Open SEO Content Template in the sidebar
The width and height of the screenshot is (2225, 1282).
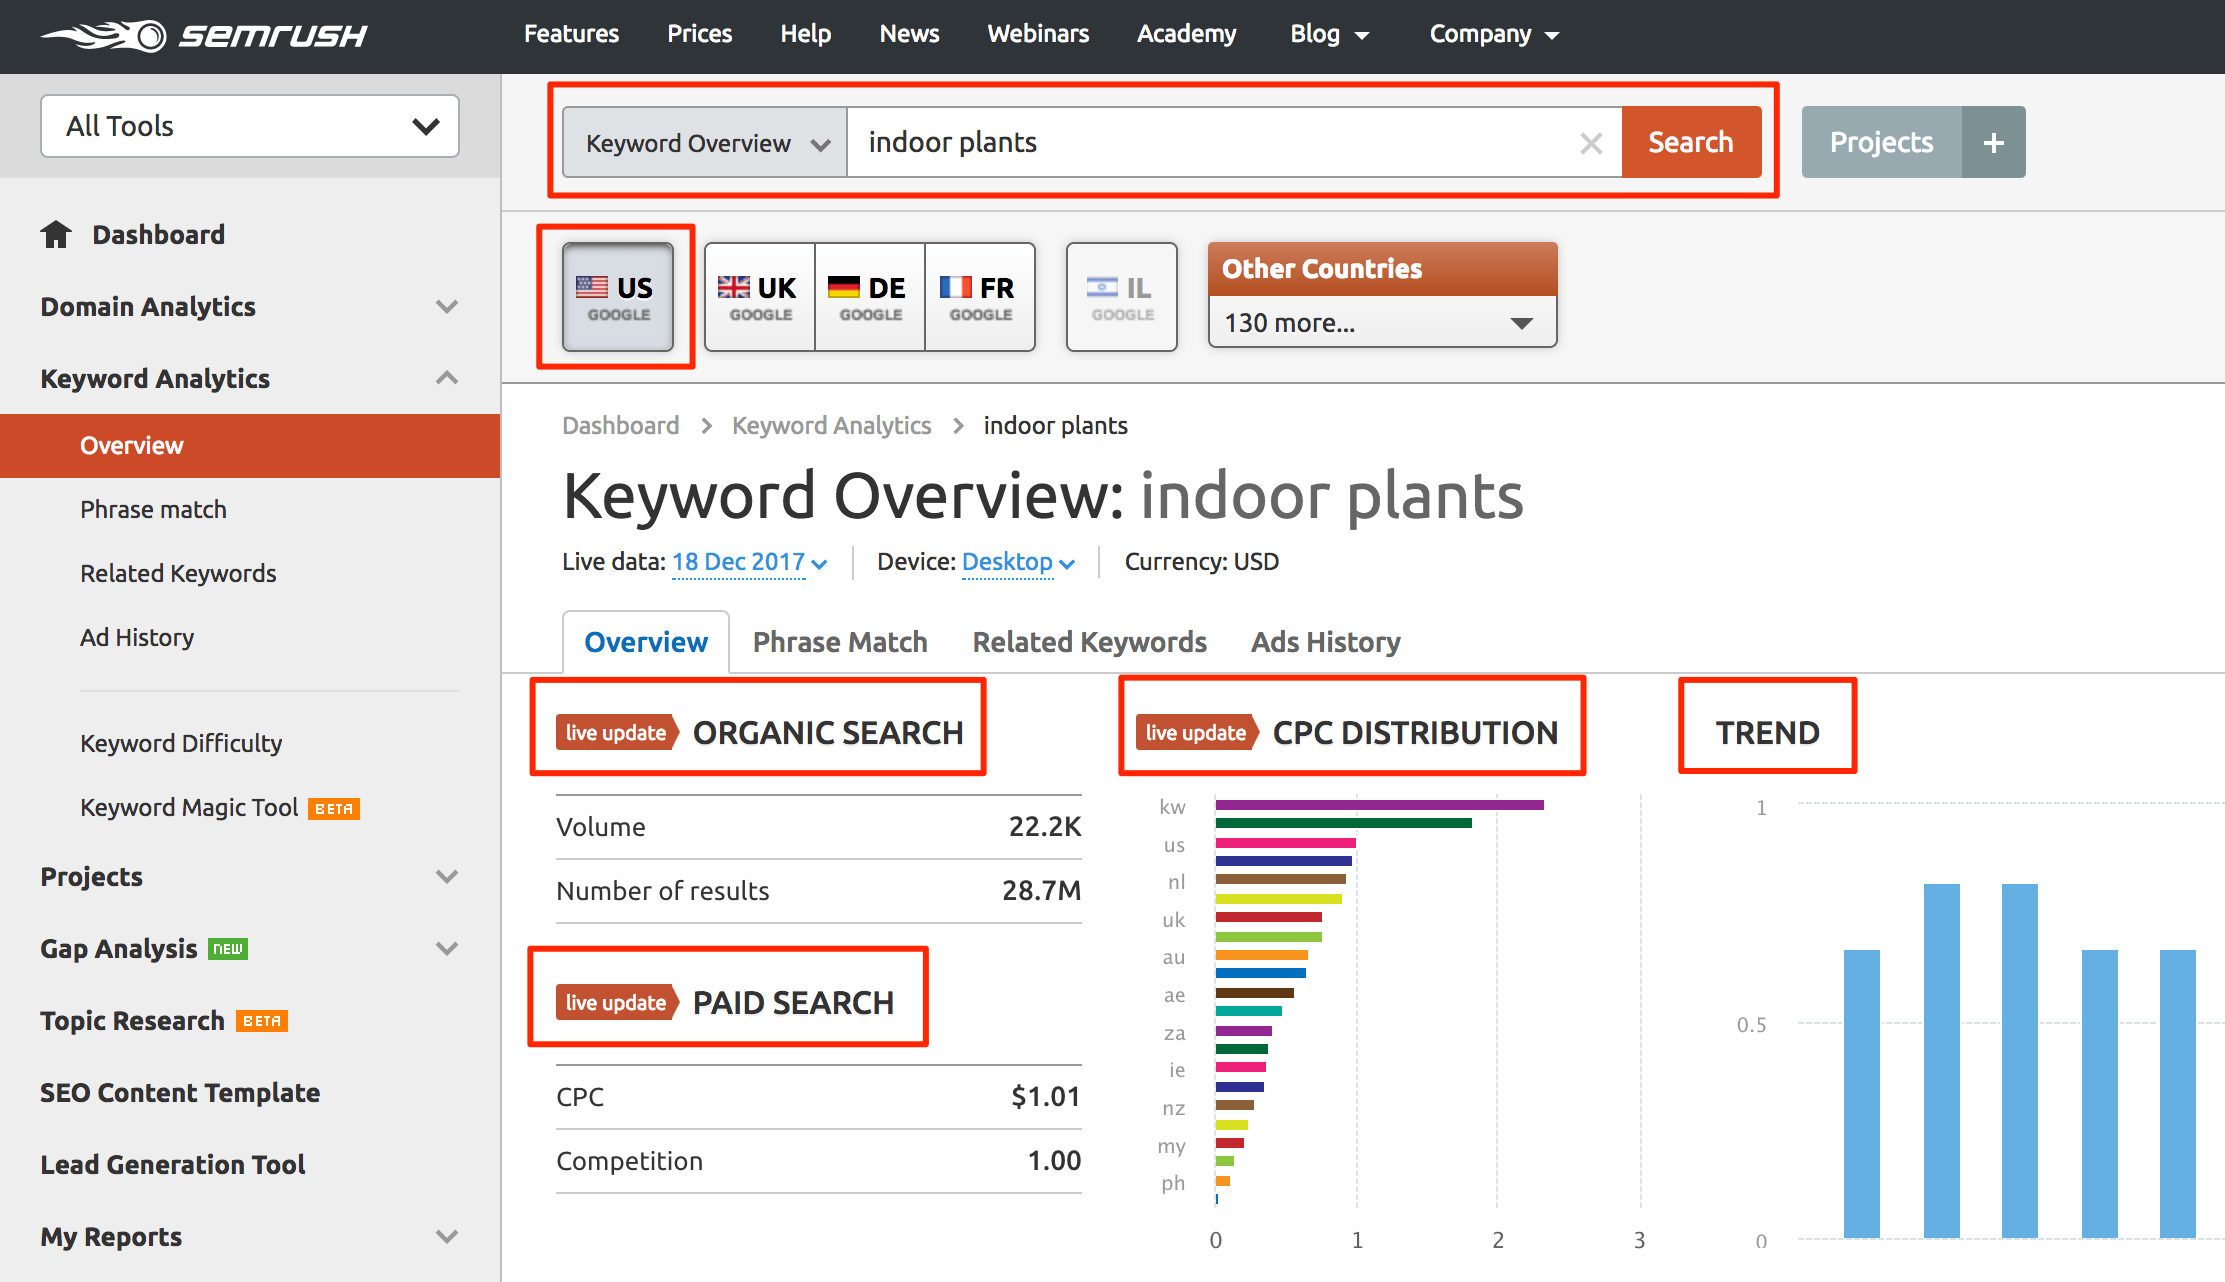[180, 1093]
